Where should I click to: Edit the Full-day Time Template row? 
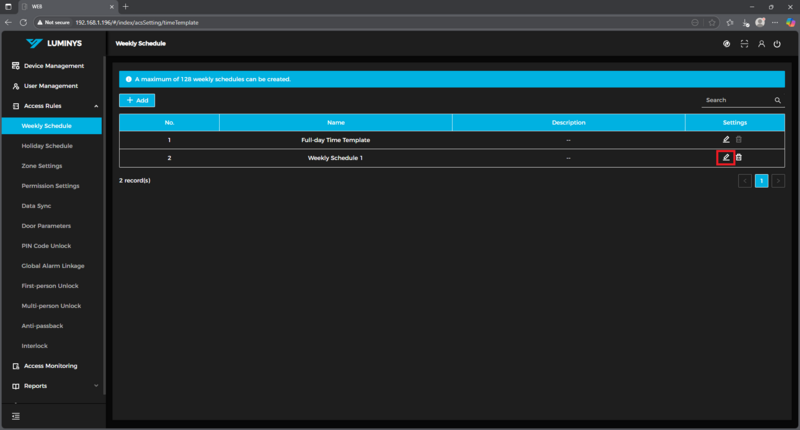tap(726, 140)
